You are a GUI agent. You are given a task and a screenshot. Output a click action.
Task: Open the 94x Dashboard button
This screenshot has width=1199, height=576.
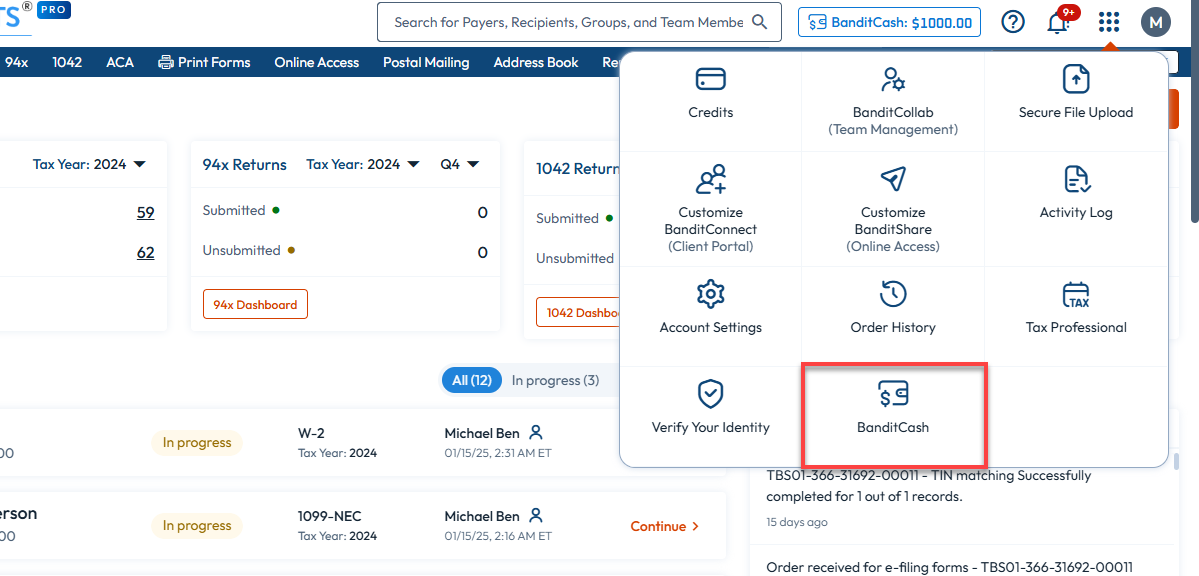[x=255, y=304]
